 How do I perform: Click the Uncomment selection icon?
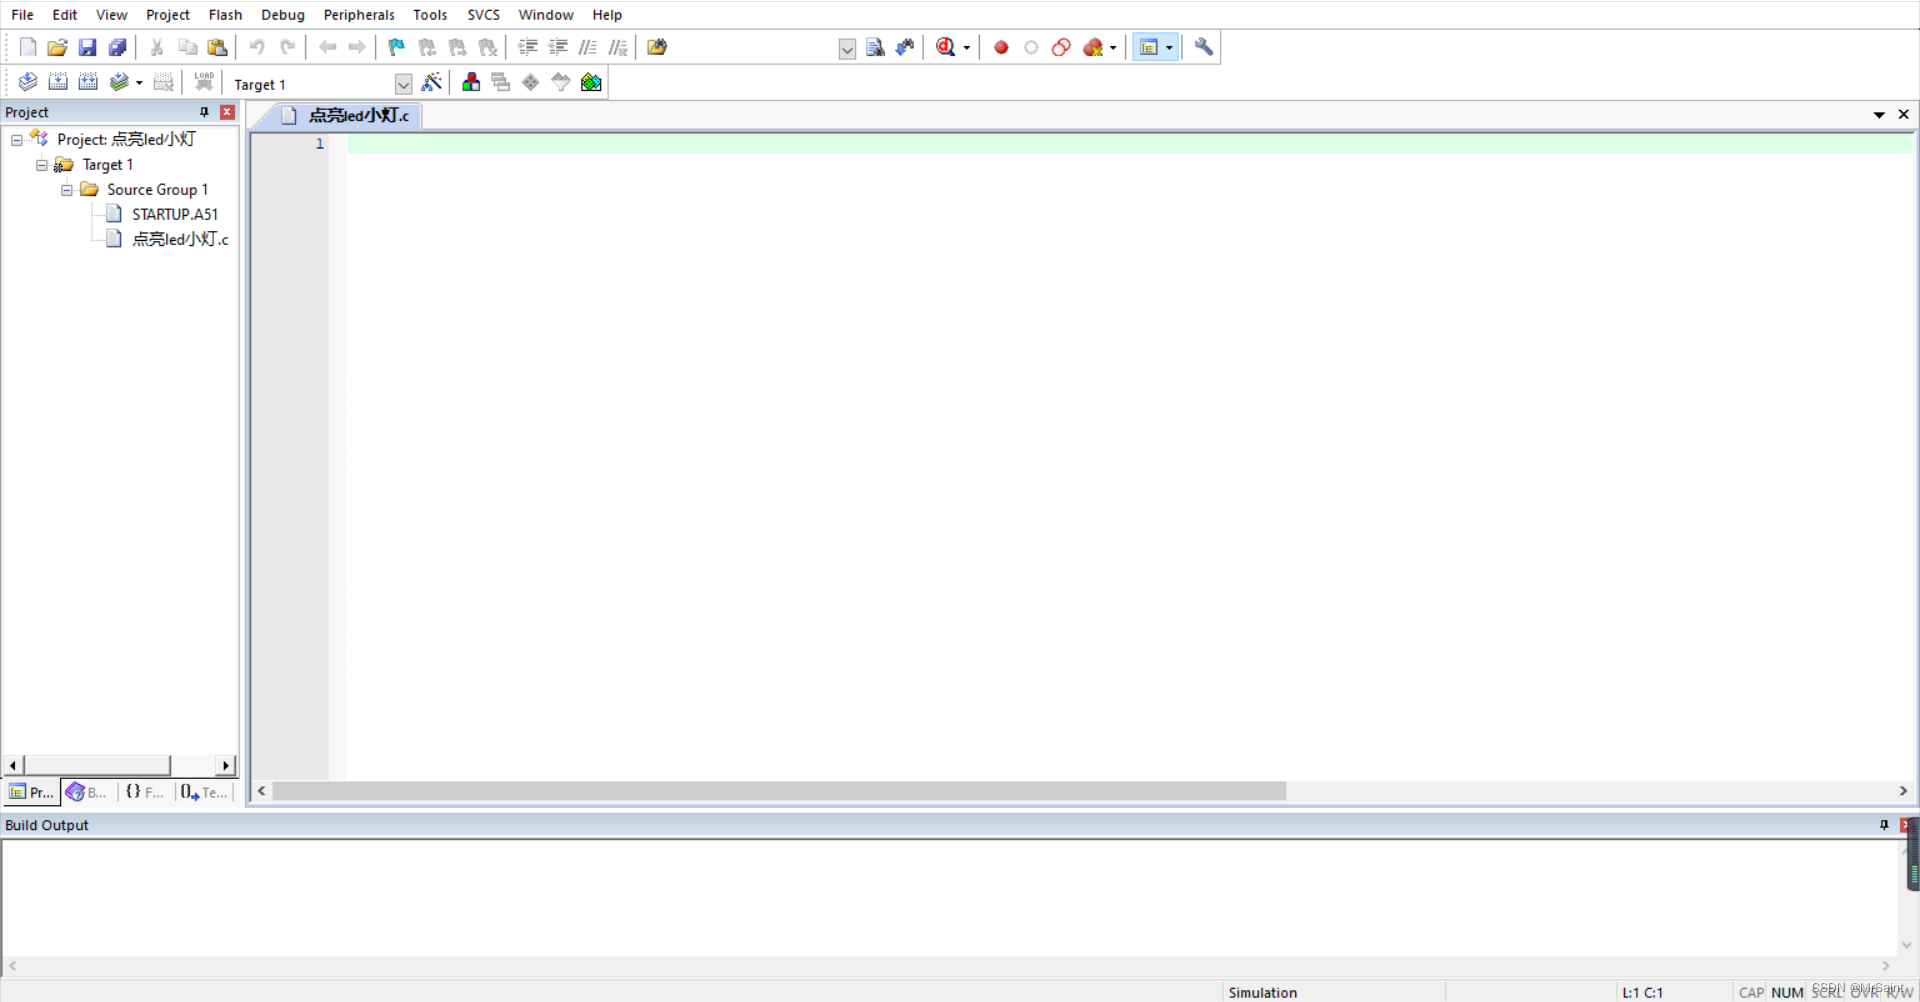pyautogui.click(x=618, y=47)
